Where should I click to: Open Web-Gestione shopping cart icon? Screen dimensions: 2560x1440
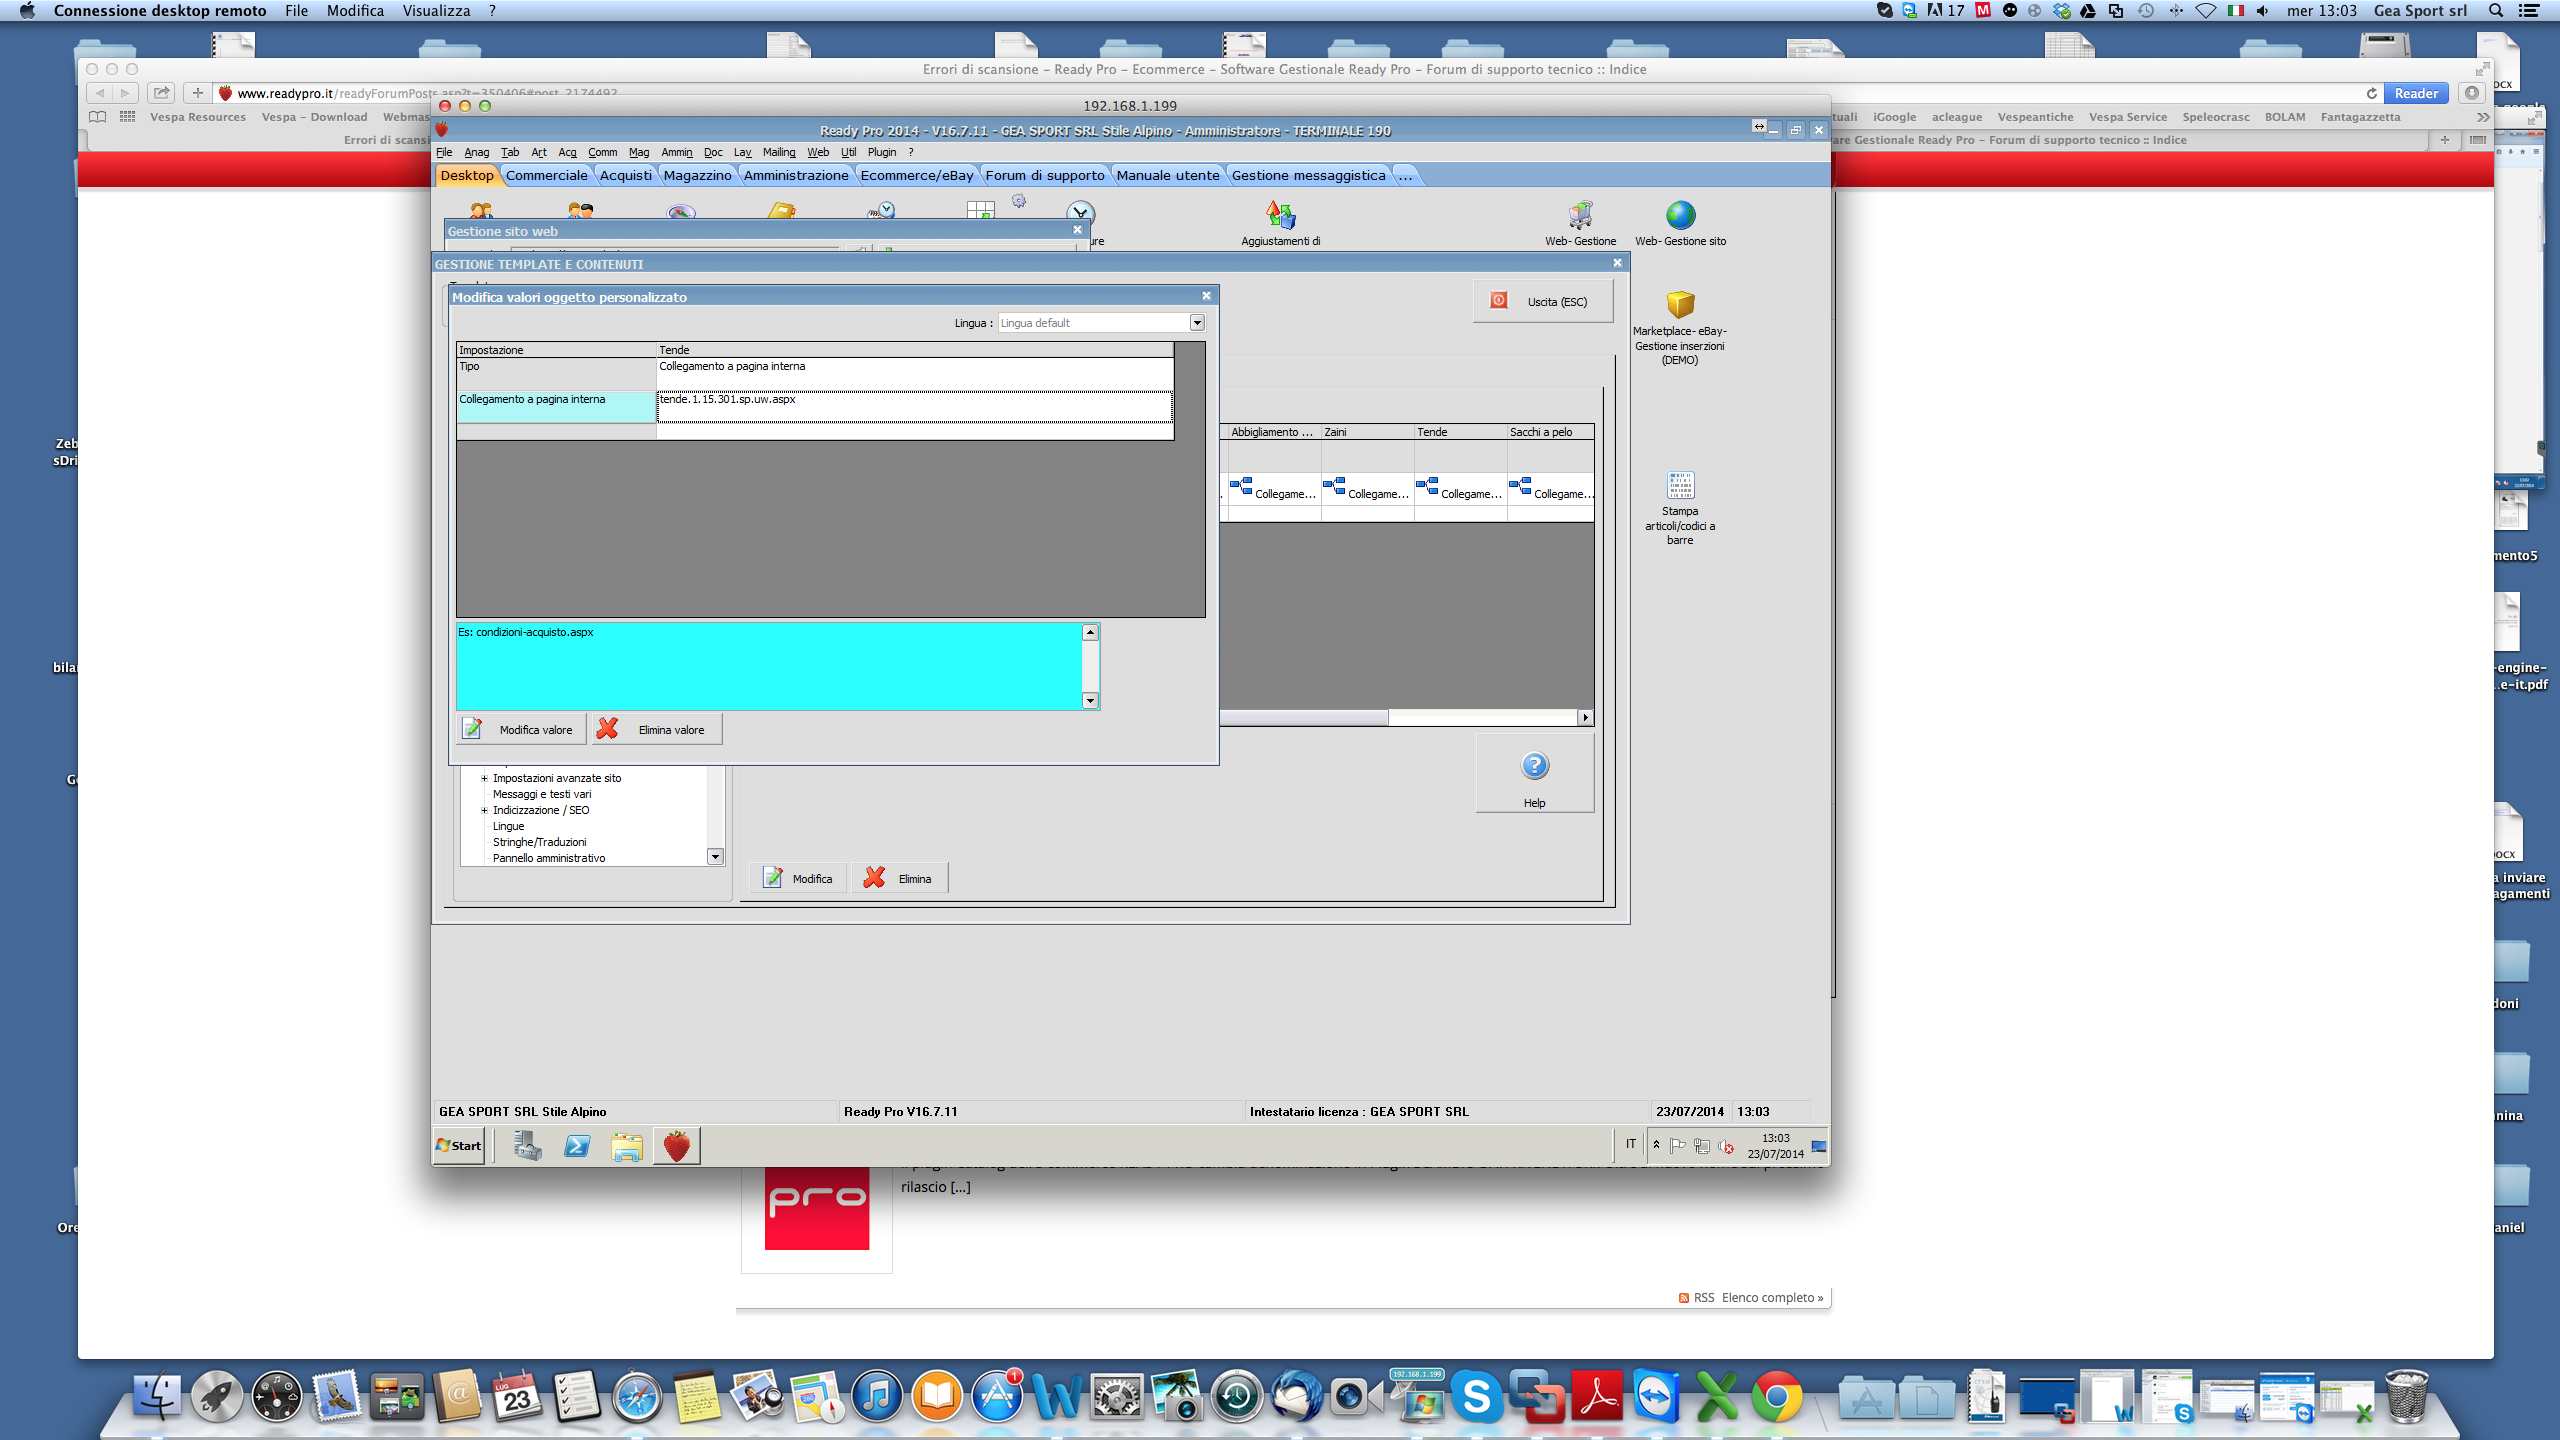1580,216
